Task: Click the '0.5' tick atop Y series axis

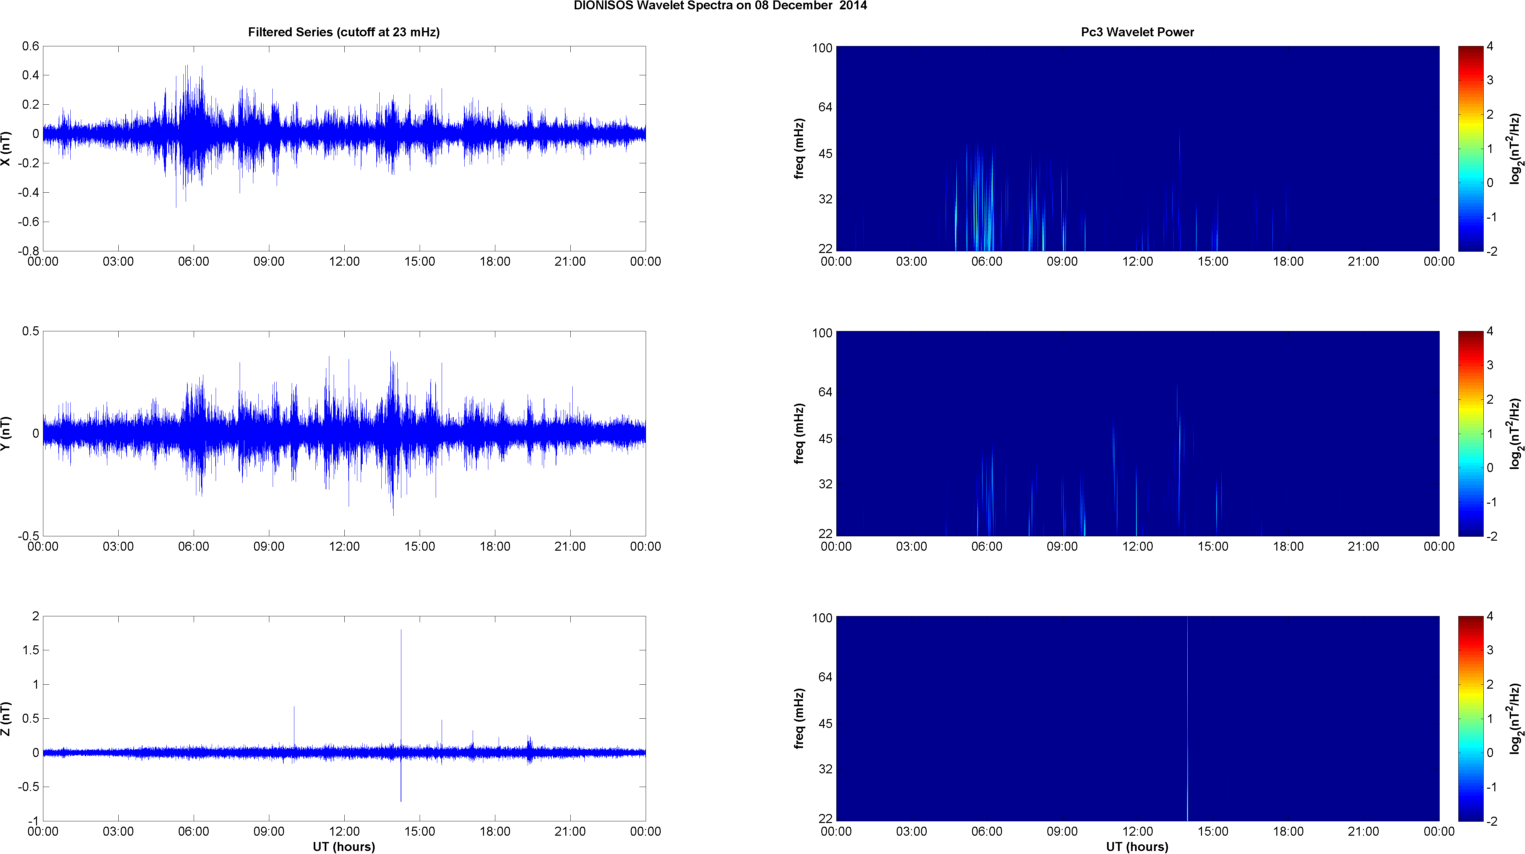Action: point(30,332)
